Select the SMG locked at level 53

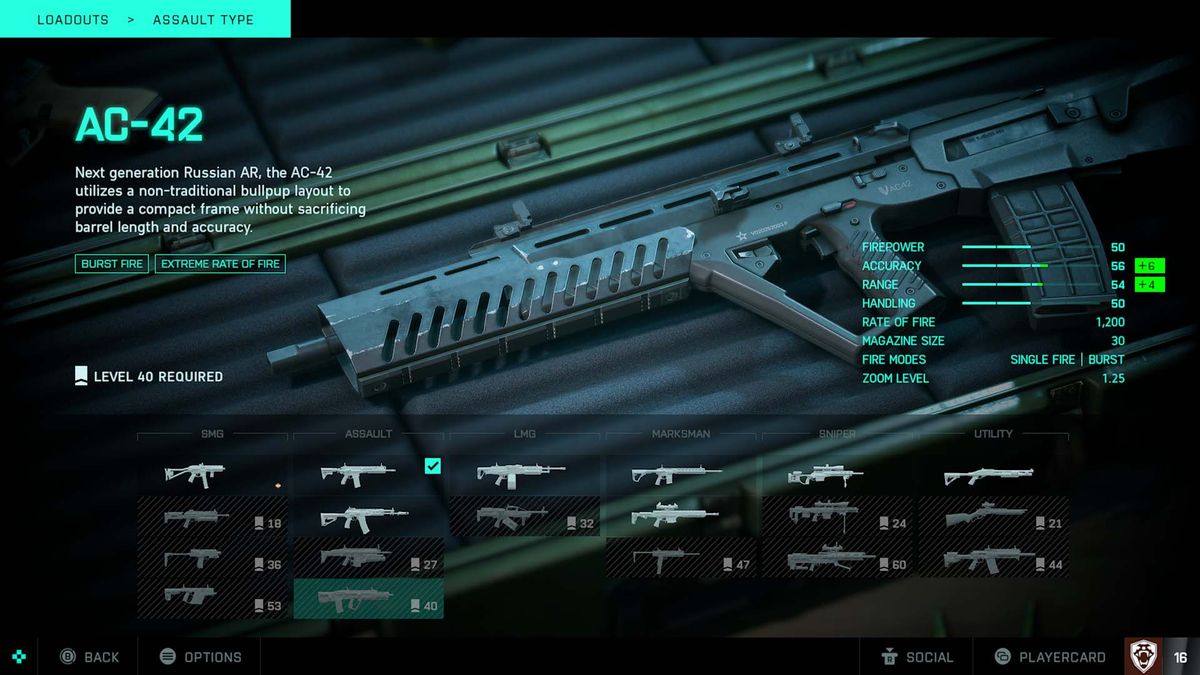pyautogui.click(x=213, y=598)
